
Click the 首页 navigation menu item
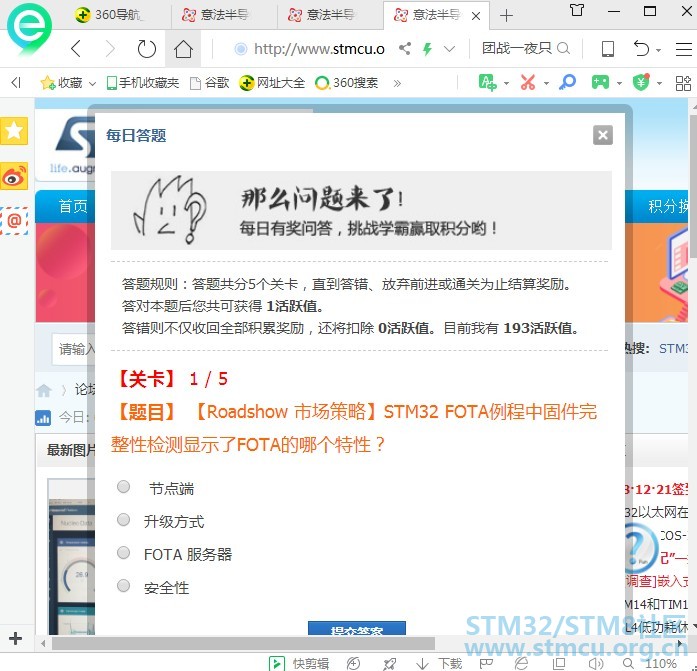pyautogui.click(x=73, y=206)
